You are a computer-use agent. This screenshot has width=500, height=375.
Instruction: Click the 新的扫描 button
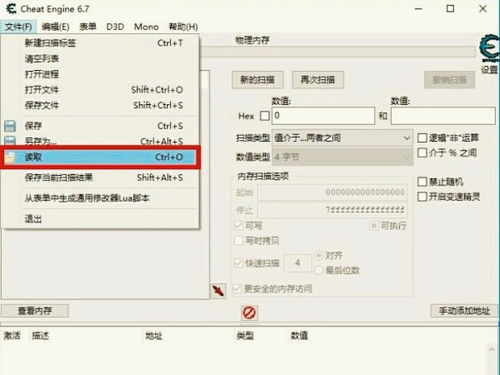(258, 80)
